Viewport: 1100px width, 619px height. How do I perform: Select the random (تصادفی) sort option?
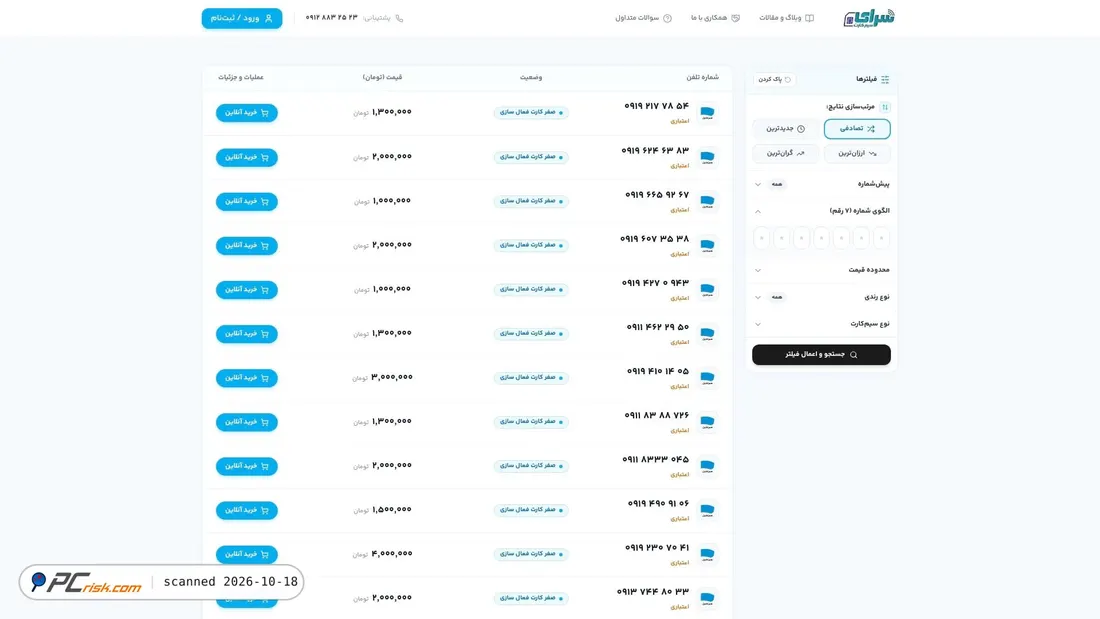point(857,128)
